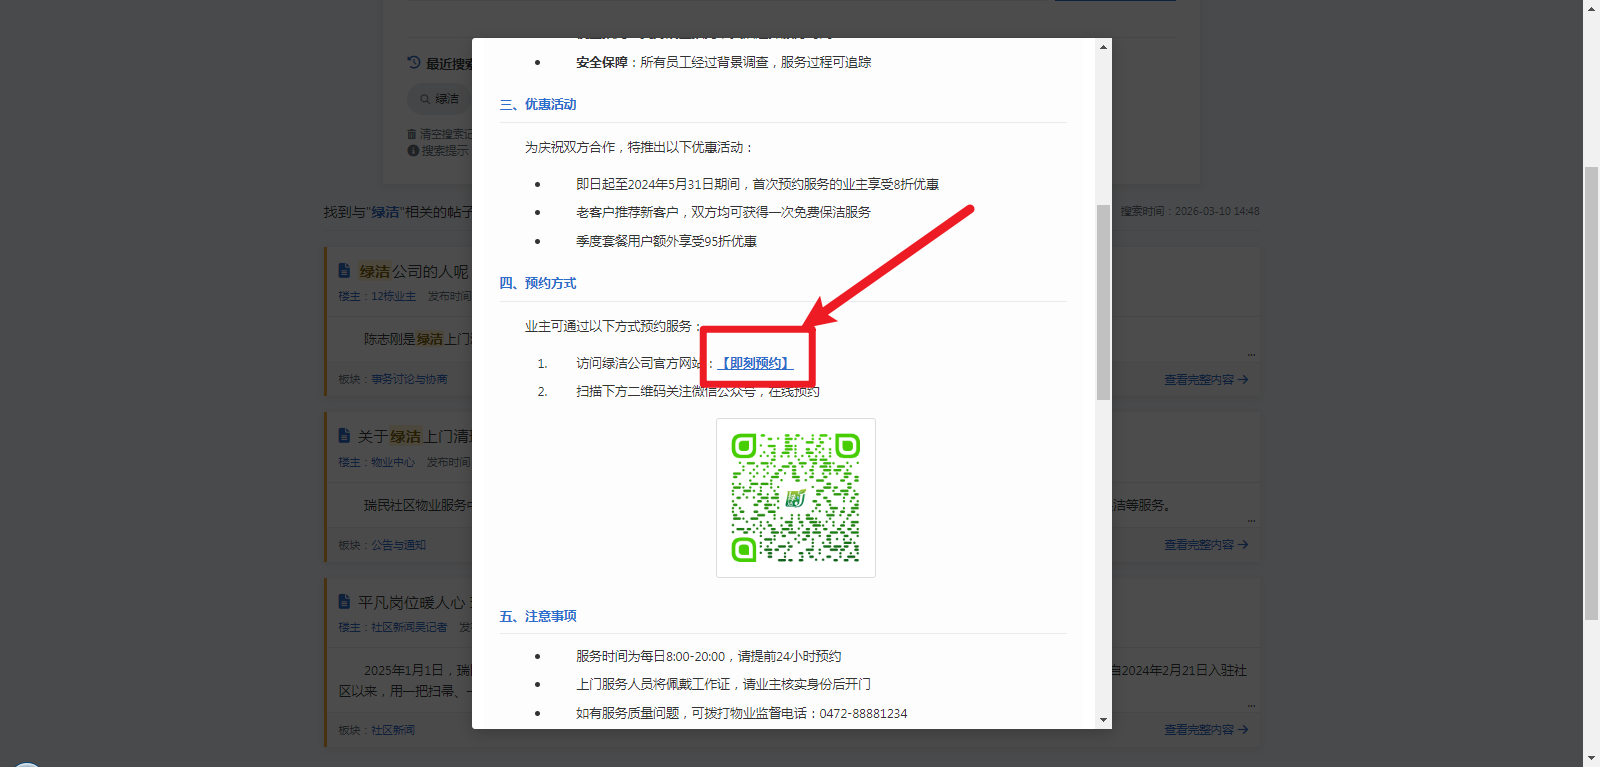
Task: Click the post title 关于绿洁上门清
Action: point(414,437)
